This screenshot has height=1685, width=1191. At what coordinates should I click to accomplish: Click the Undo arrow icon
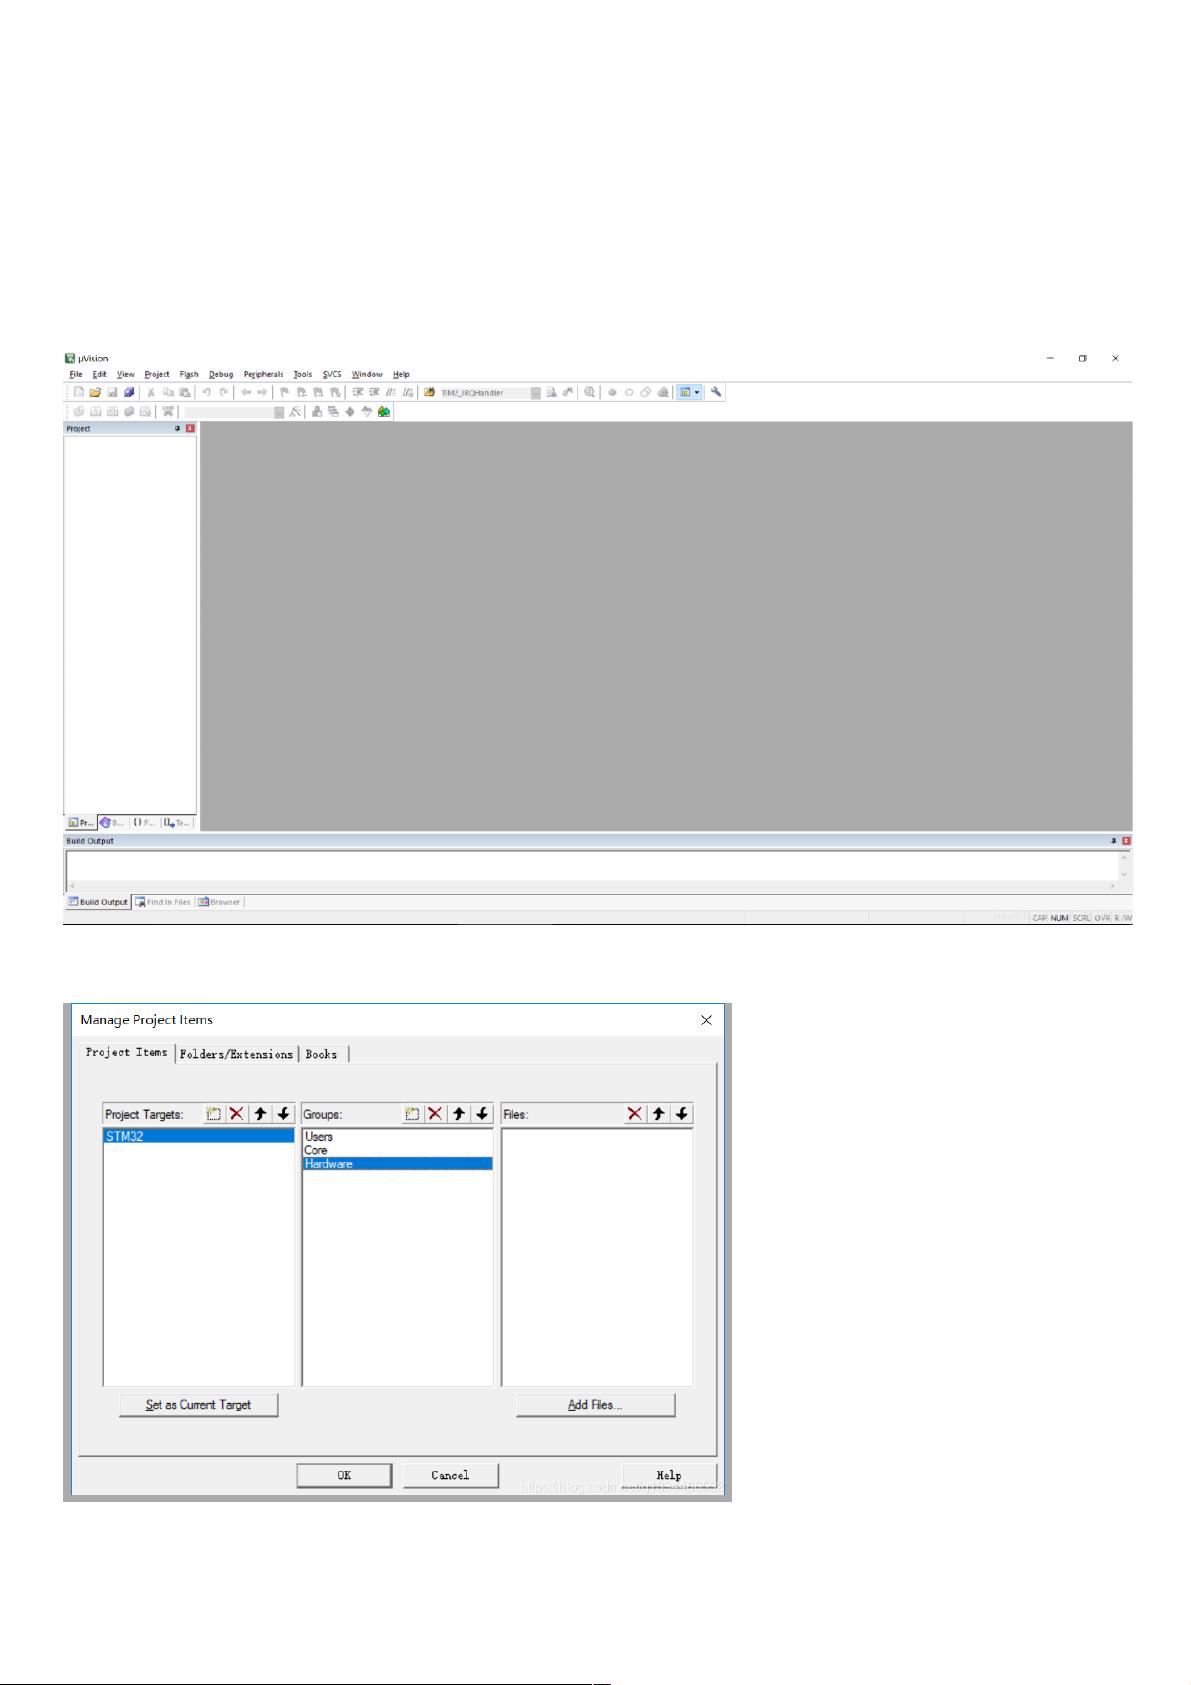pyautogui.click(x=206, y=393)
